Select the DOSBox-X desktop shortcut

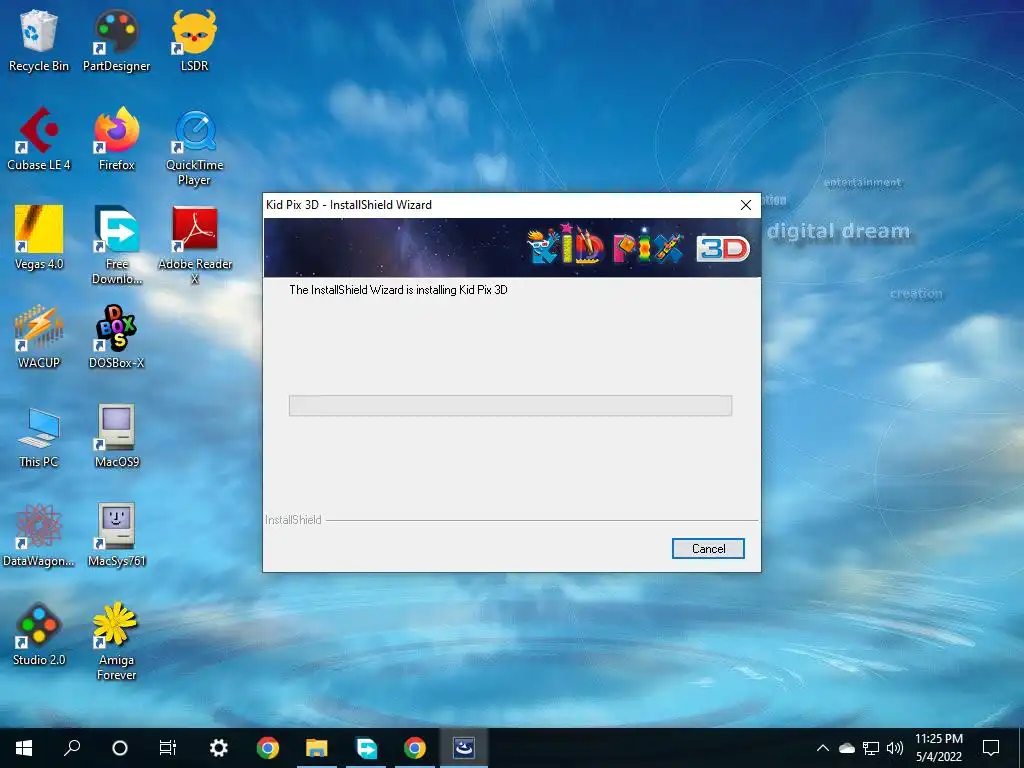click(116, 337)
